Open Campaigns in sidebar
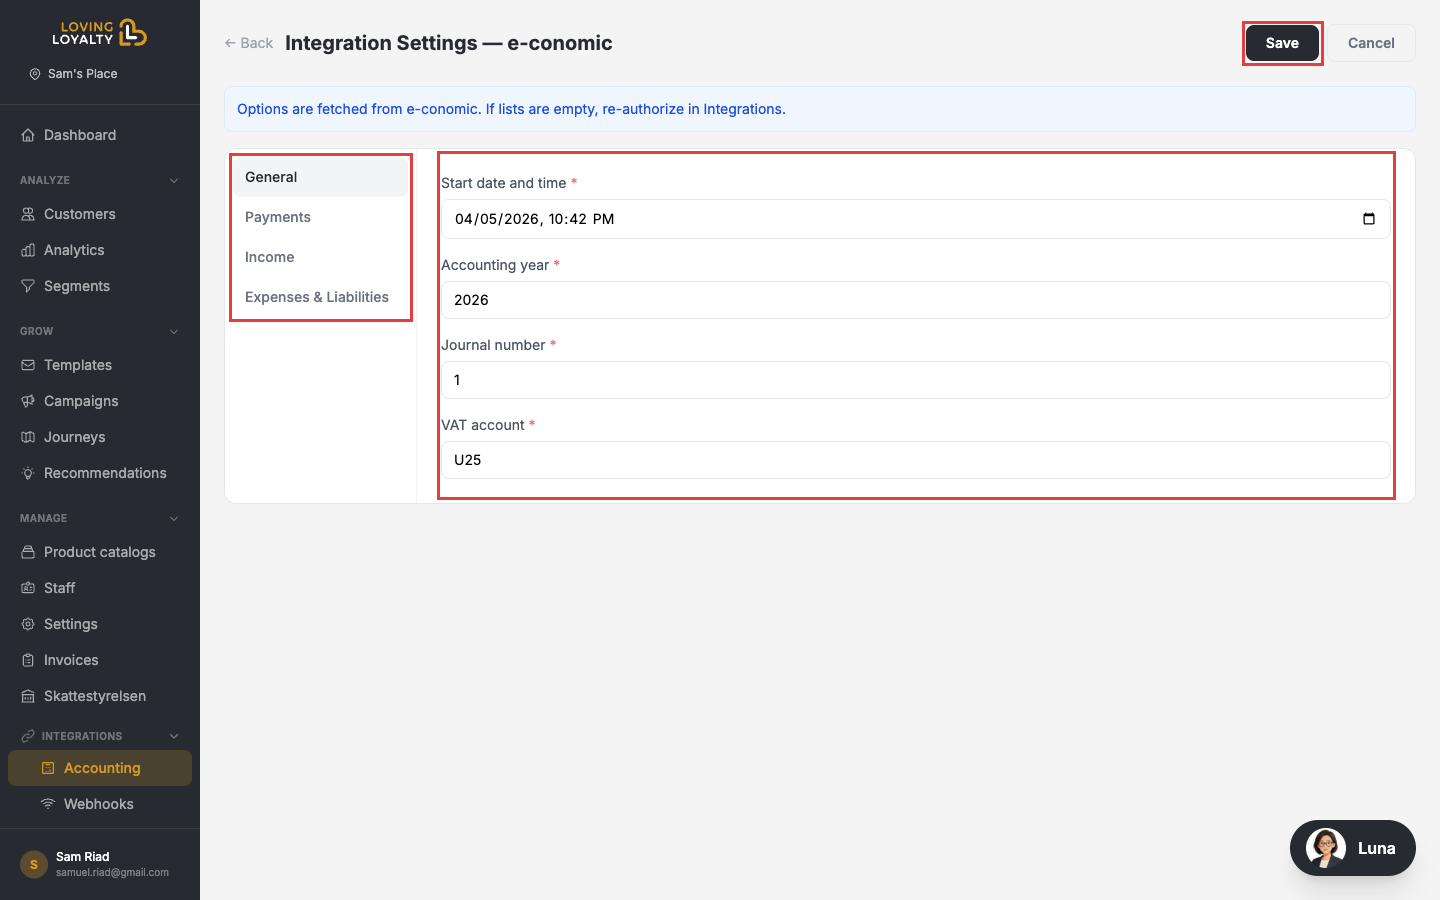The width and height of the screenshot is (1440, 900). [x=100, y=401]
